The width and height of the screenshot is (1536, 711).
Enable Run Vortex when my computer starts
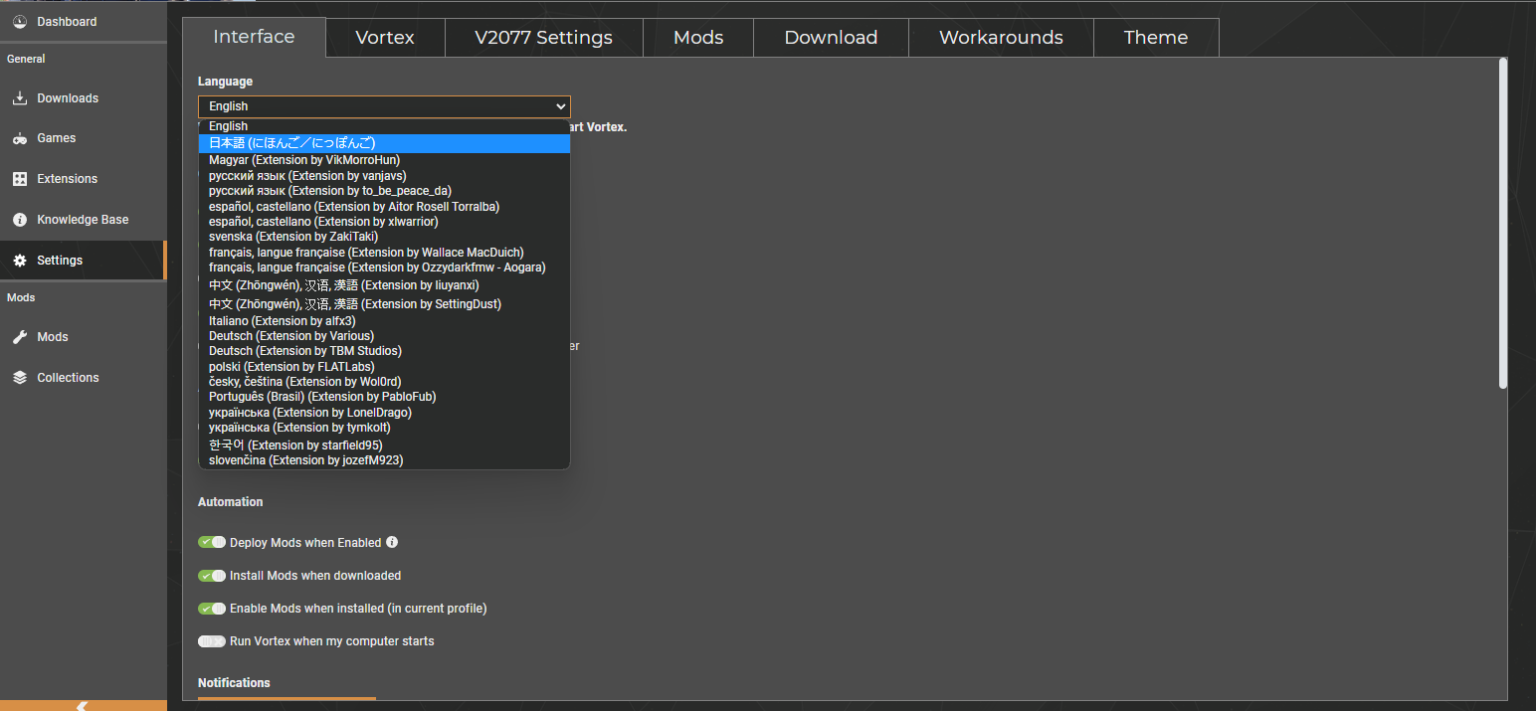tap(212, 641)
